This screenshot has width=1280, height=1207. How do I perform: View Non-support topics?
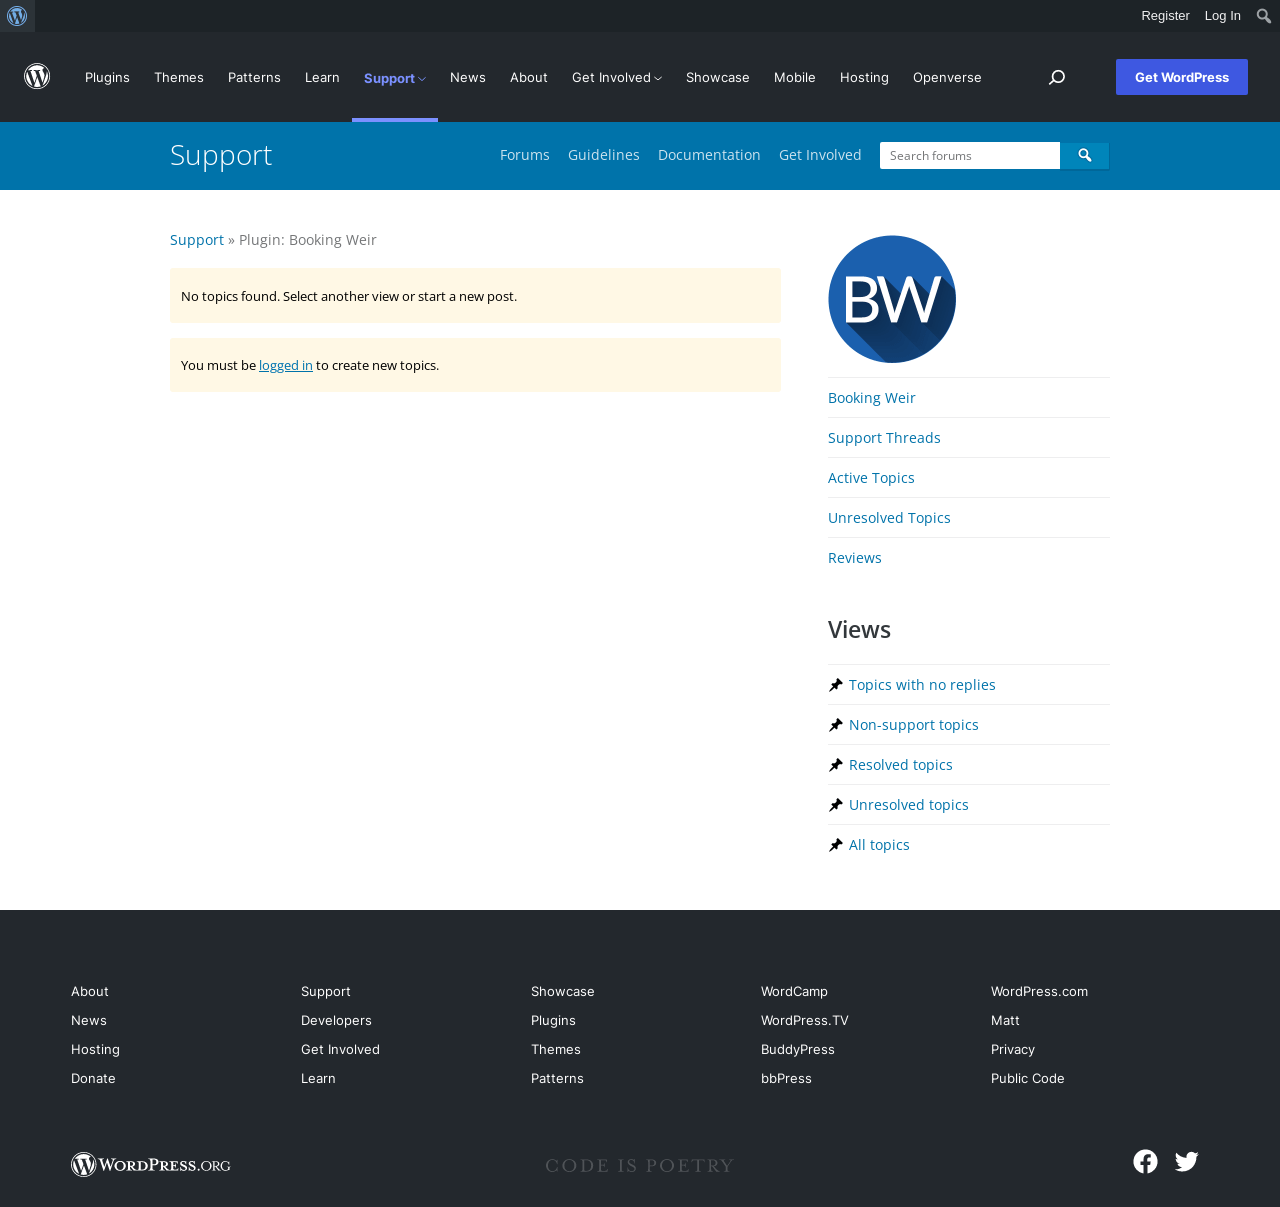pos(914,725)
